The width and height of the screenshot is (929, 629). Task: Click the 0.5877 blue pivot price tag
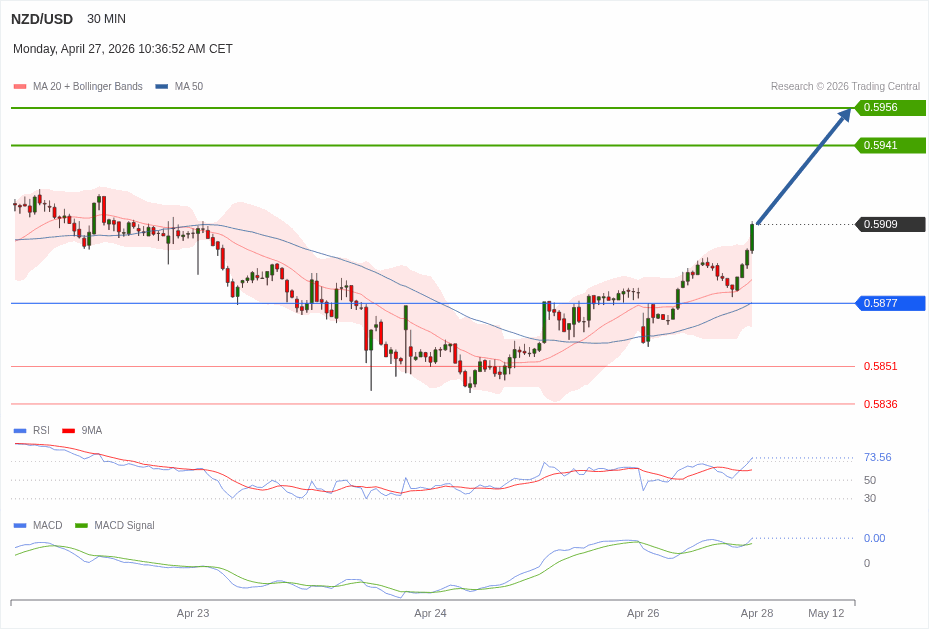889,303
